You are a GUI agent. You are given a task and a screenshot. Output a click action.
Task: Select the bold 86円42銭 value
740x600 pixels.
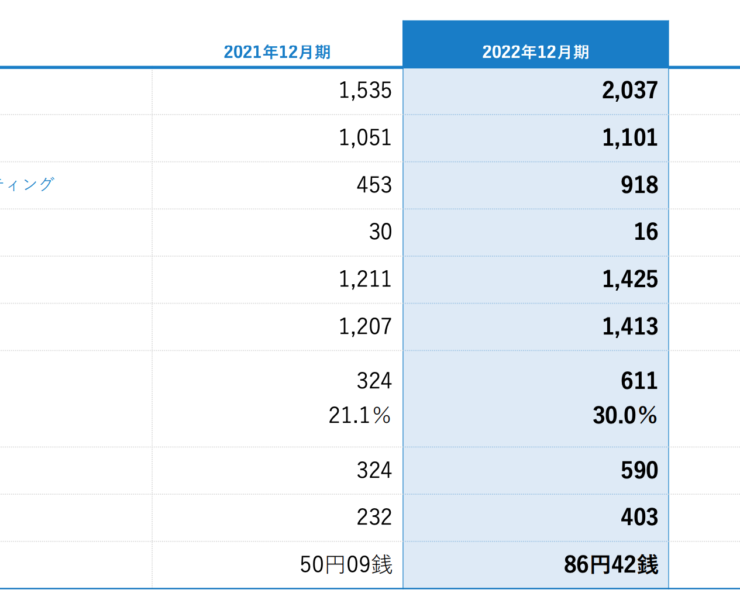coord(611,565)
